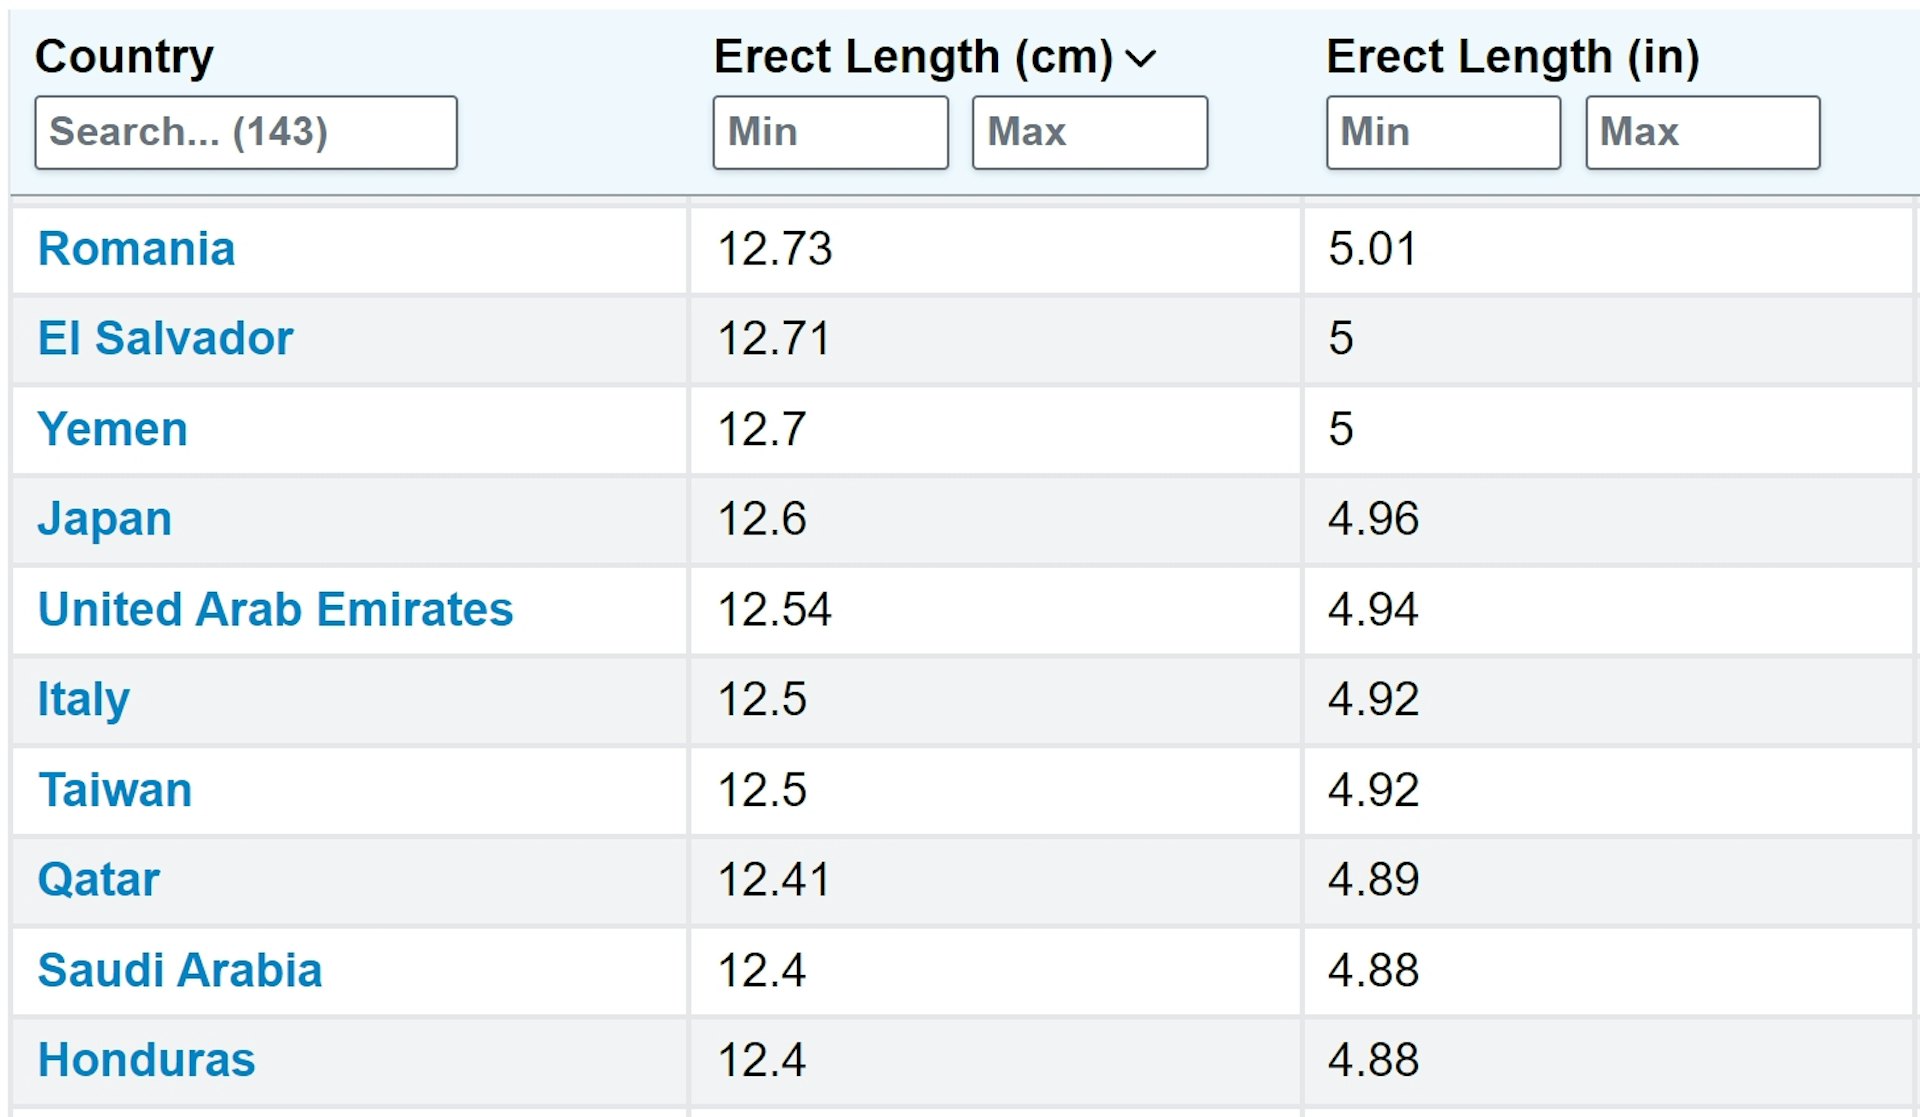This screenshot has width=1920, height=1117.
Task: Open the Qatar link
Action: 98,880
